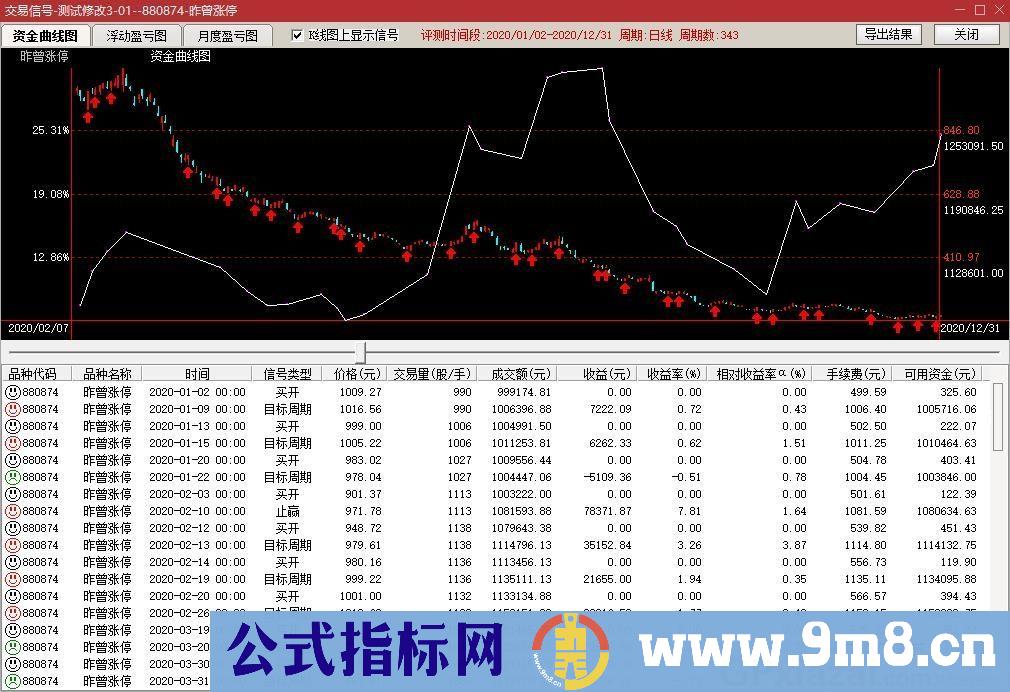Click the green sad-face icon of the 2020-01-22 row
This screenshot has width=1010, height=692.
13,477
